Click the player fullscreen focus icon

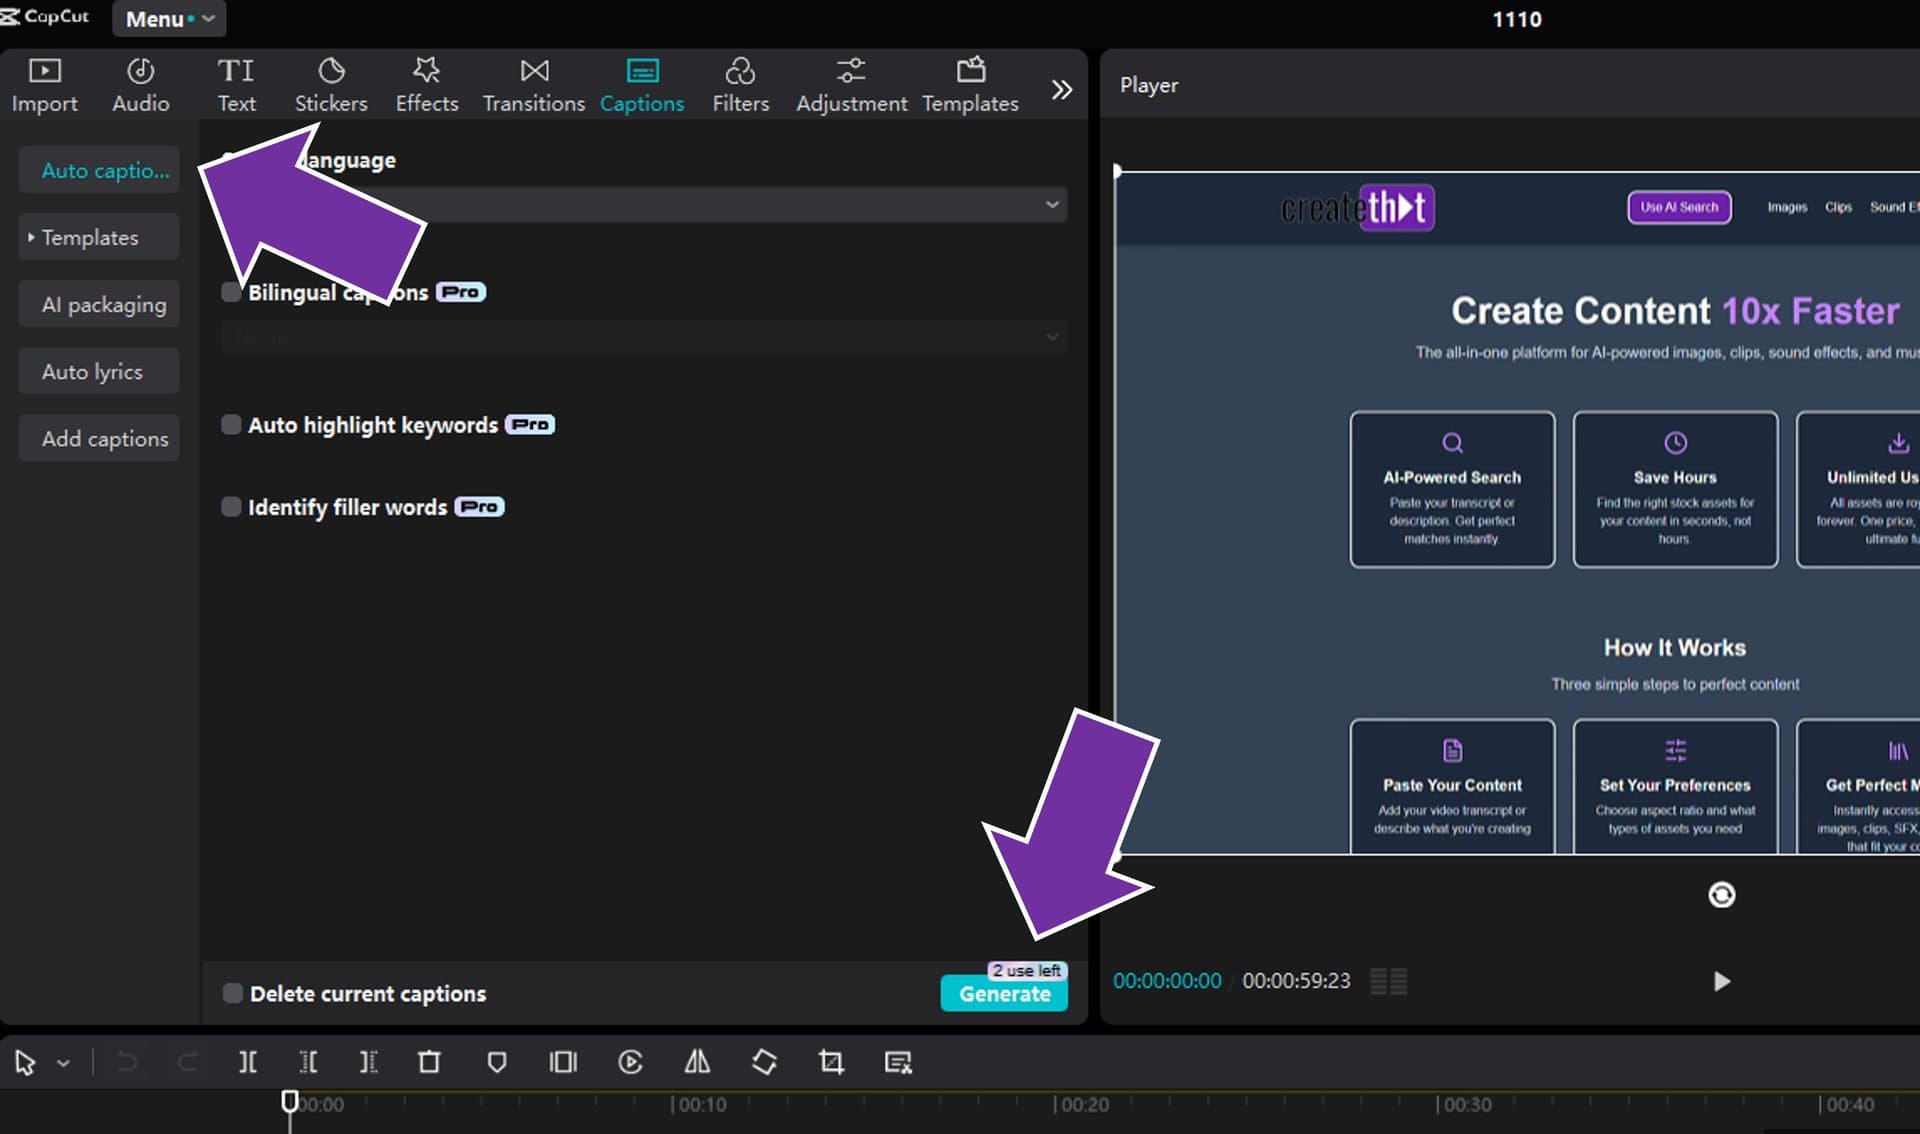pos(1721,895)
